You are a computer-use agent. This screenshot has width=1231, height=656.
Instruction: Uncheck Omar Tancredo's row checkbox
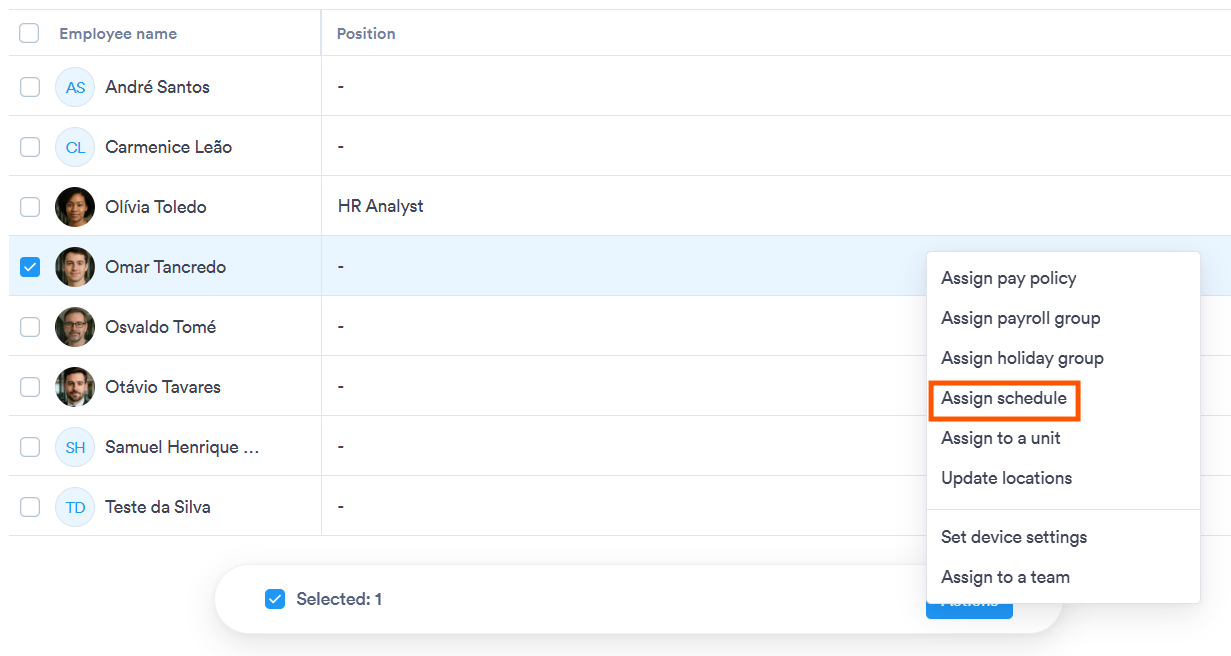pyautogui.click(x=30, y=267)
